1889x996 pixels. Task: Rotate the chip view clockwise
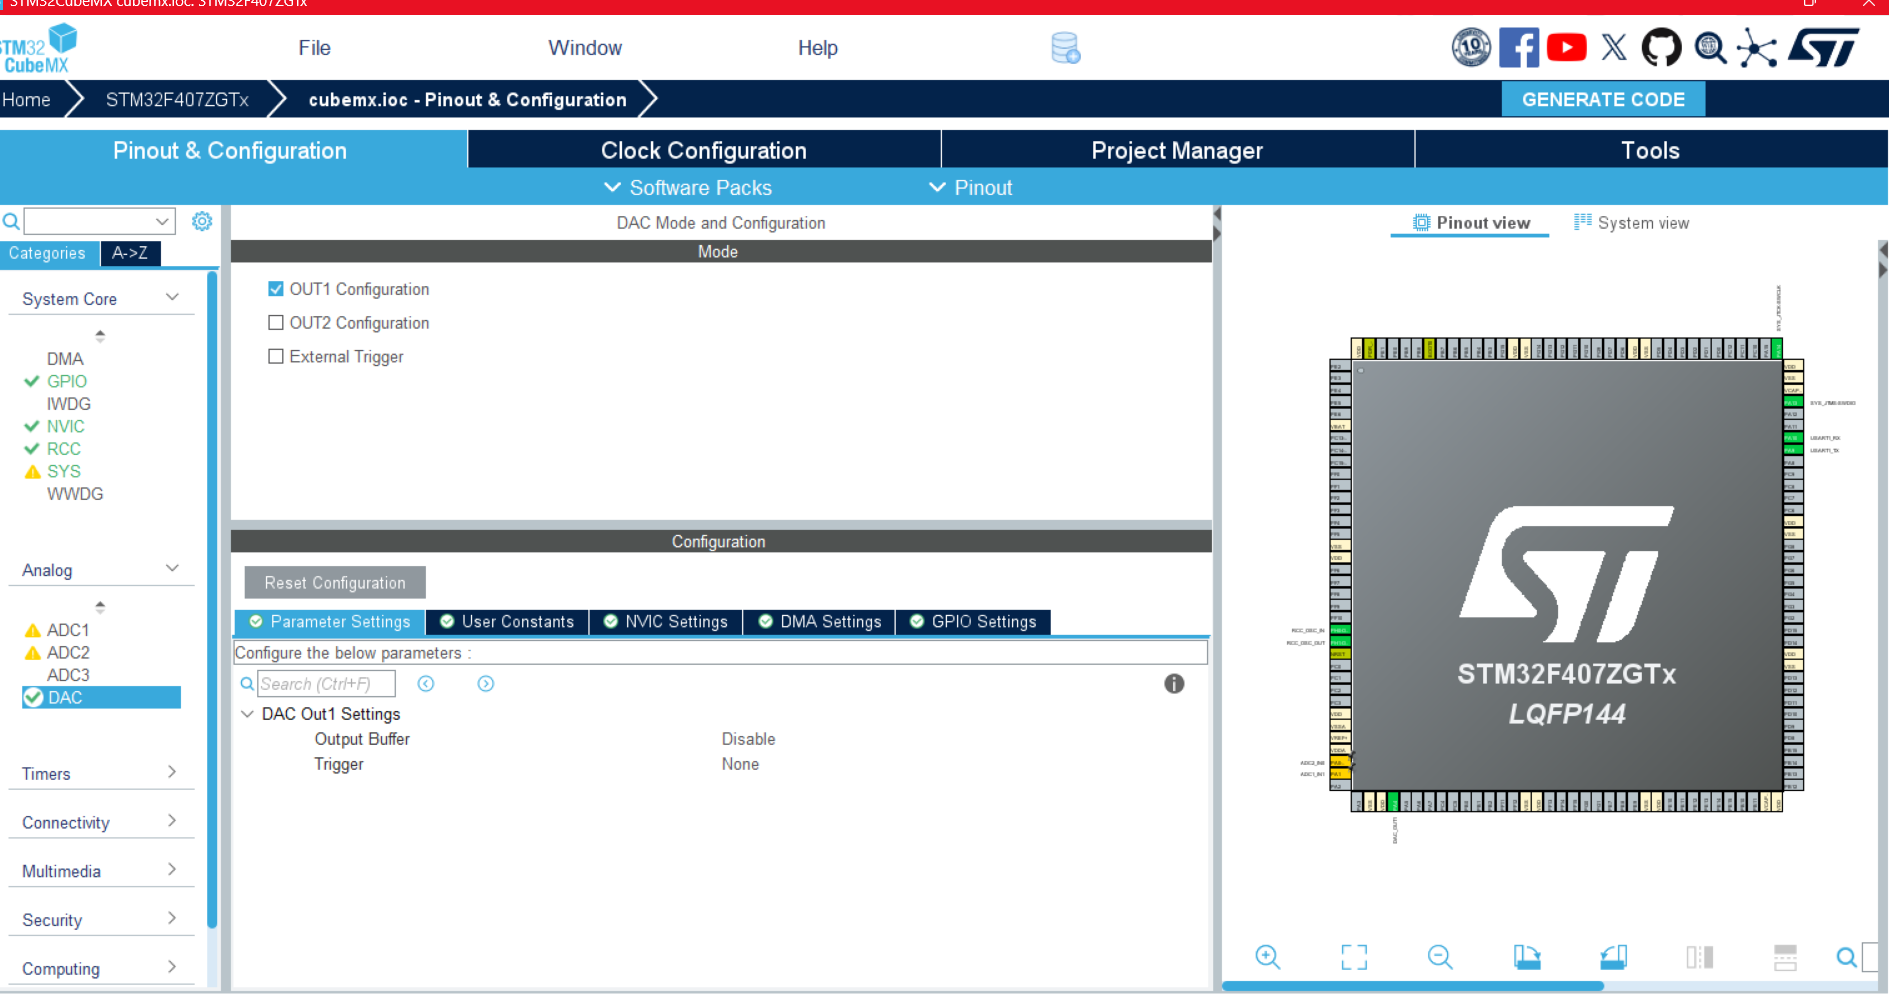pyautogui.click(x=1526, y=957)
